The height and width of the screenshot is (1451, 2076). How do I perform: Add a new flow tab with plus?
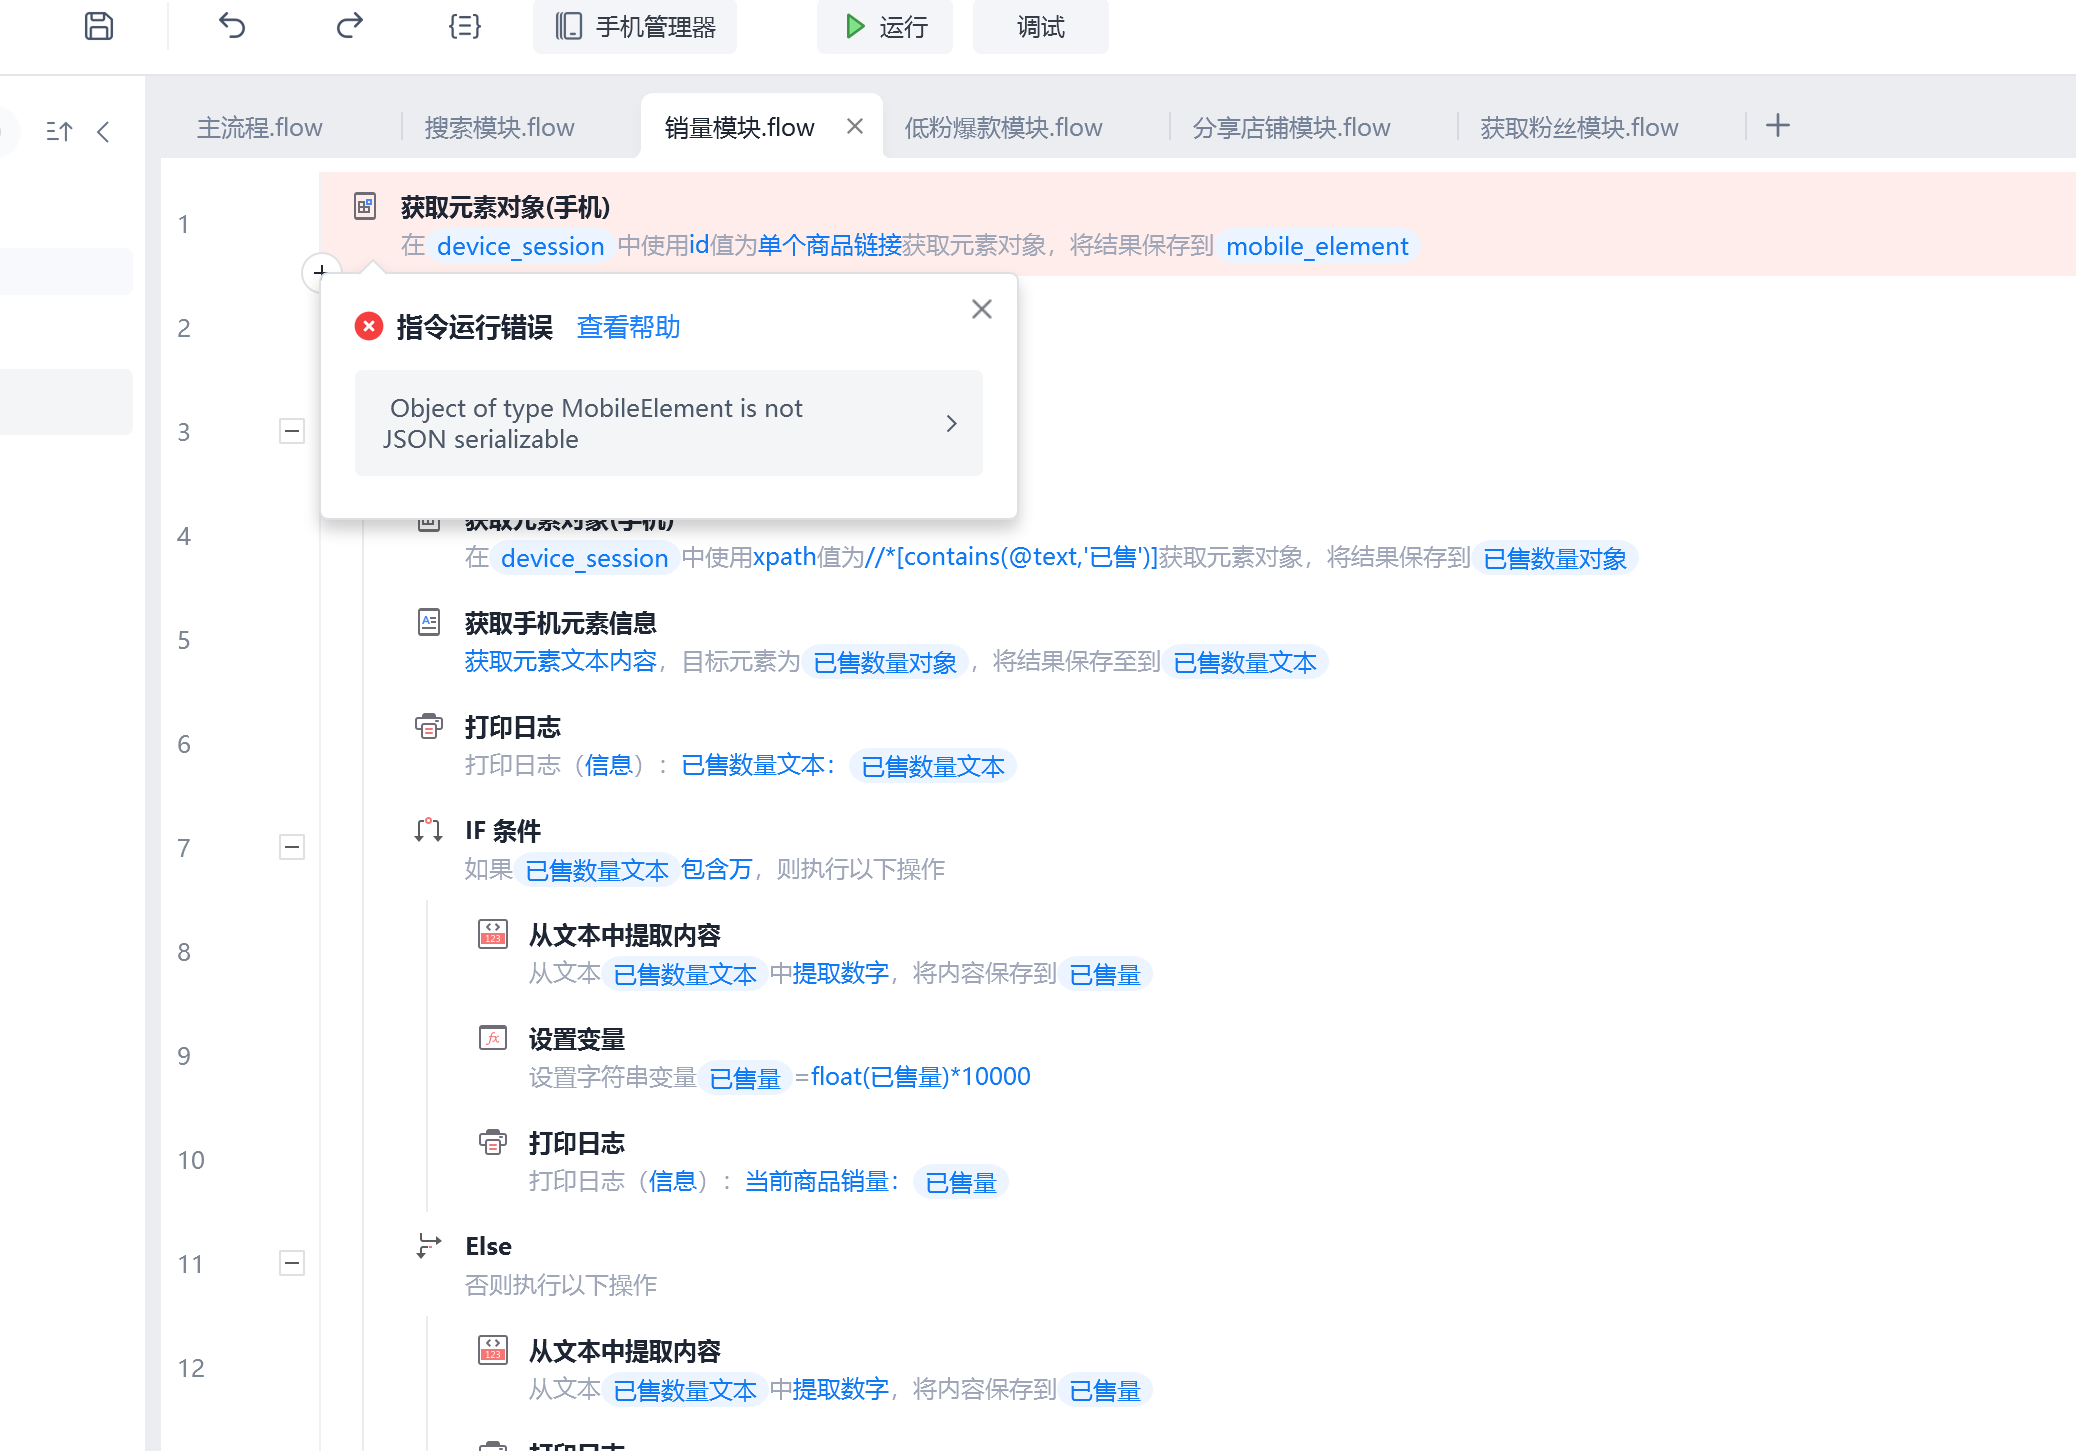(x=1777, y=126)
